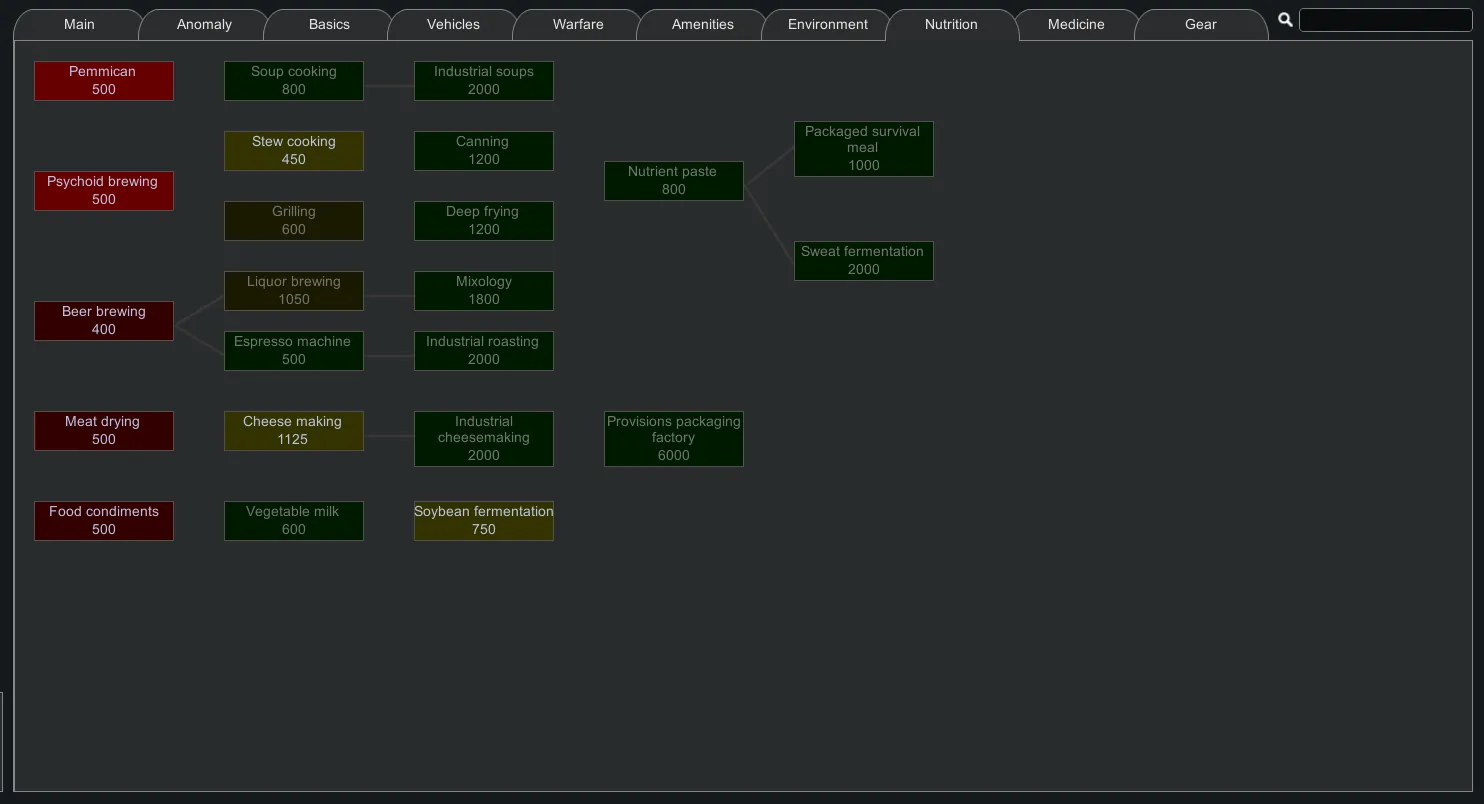Click the Stew cooking research node
Viewport: 1484px width, 804px height.
(294, 150)
